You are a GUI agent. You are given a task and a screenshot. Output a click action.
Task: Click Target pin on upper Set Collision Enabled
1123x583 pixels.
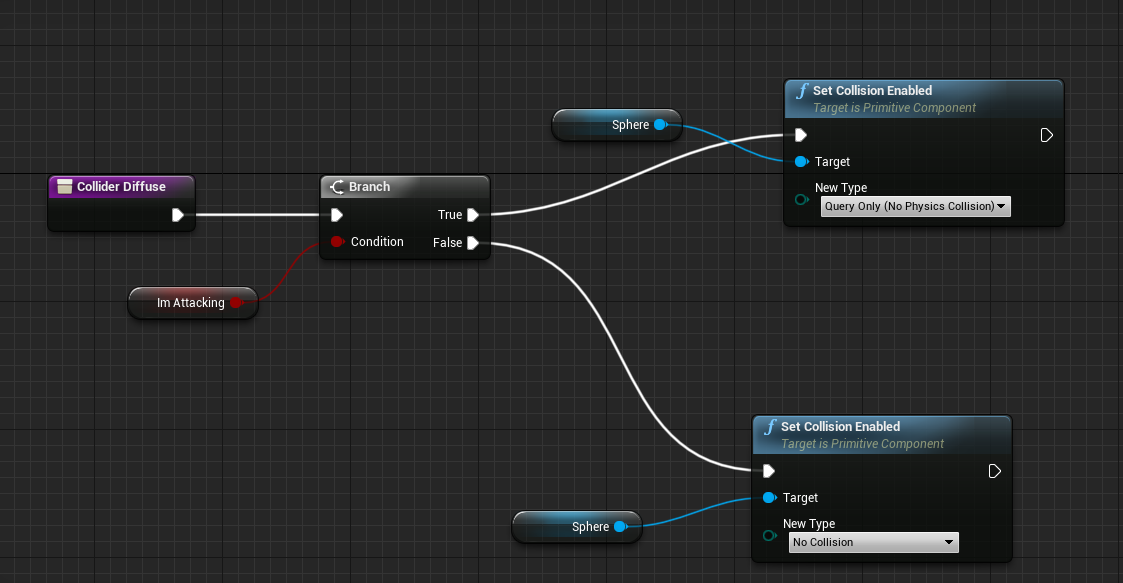click(800, 161)
